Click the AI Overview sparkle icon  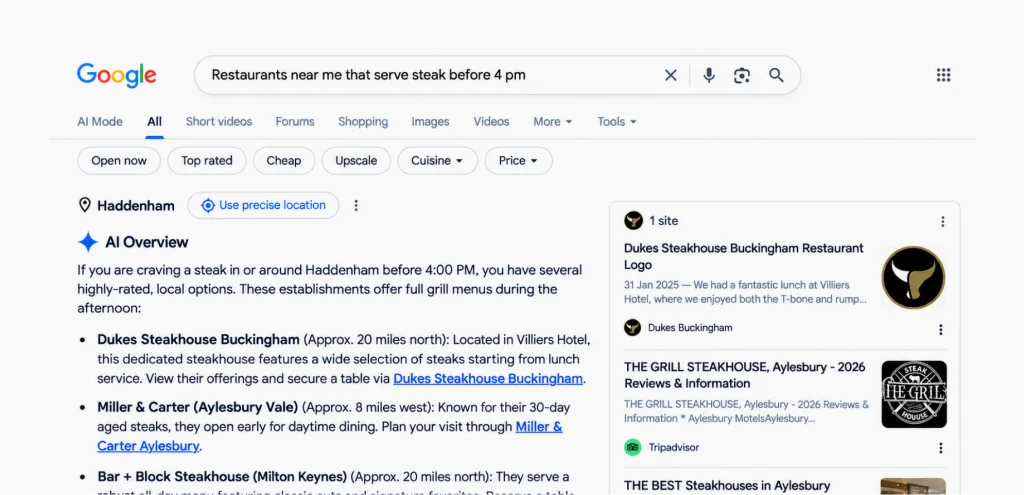click(x=88, y=242)
